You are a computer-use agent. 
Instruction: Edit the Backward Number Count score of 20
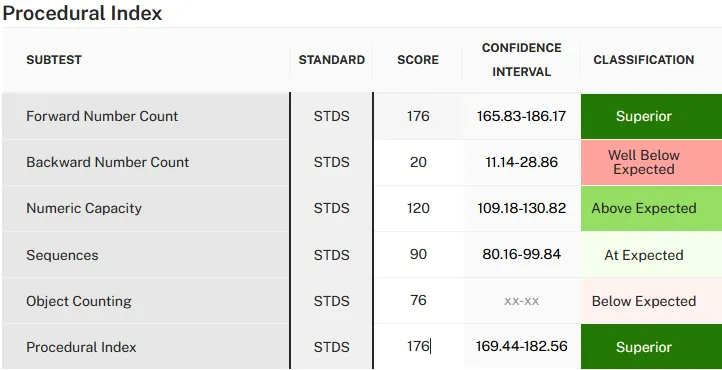(418, 162)
